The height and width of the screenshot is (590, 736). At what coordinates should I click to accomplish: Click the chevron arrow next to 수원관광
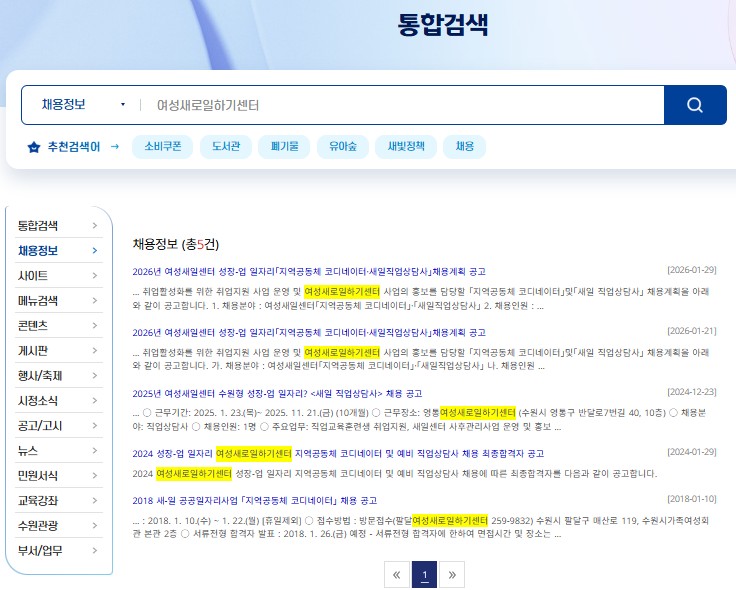tap(95, 526)
